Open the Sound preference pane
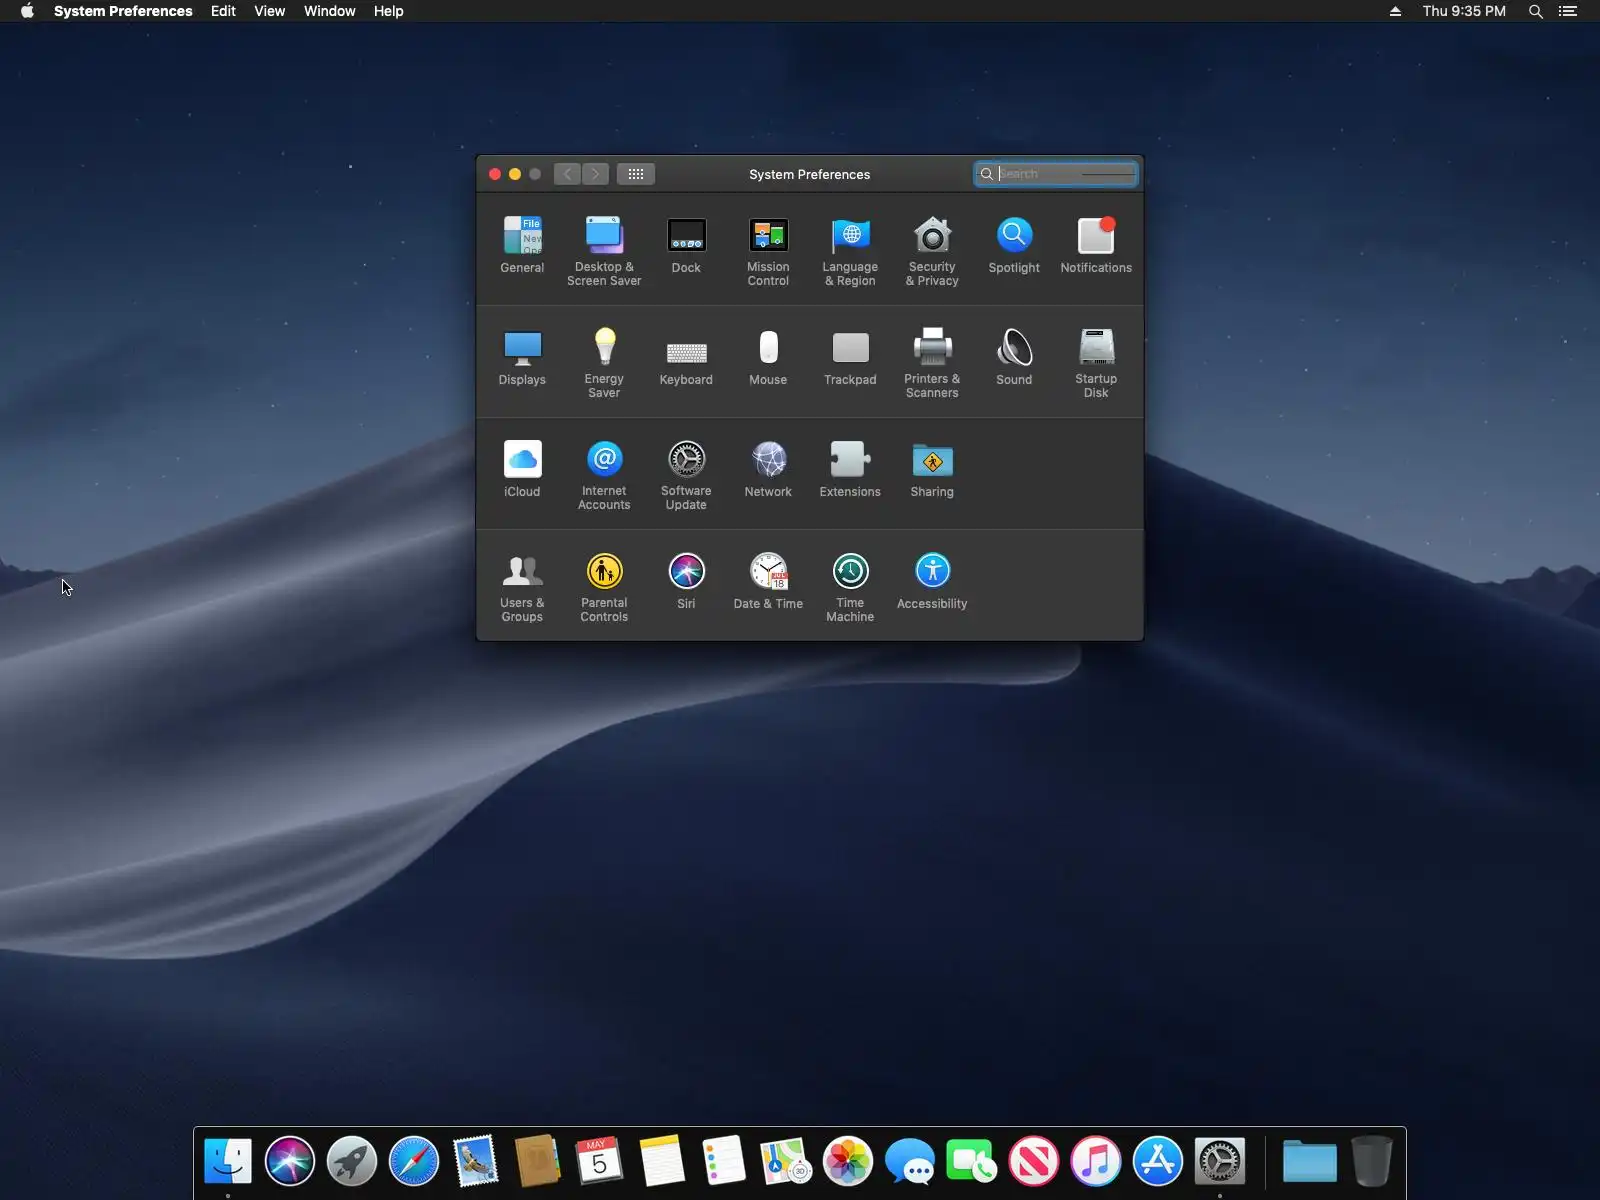 pos(1014,357)
